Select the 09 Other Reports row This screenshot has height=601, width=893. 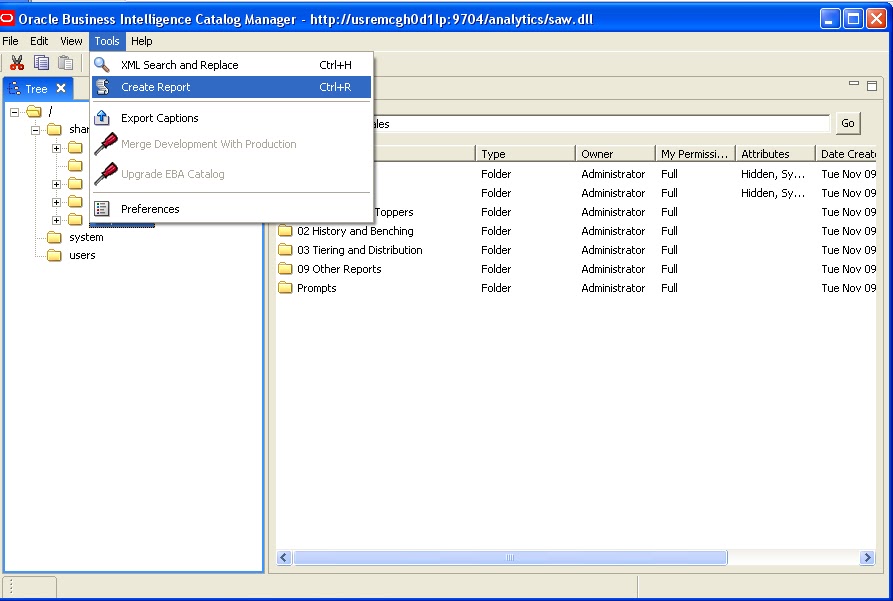[x=576, y=269]
